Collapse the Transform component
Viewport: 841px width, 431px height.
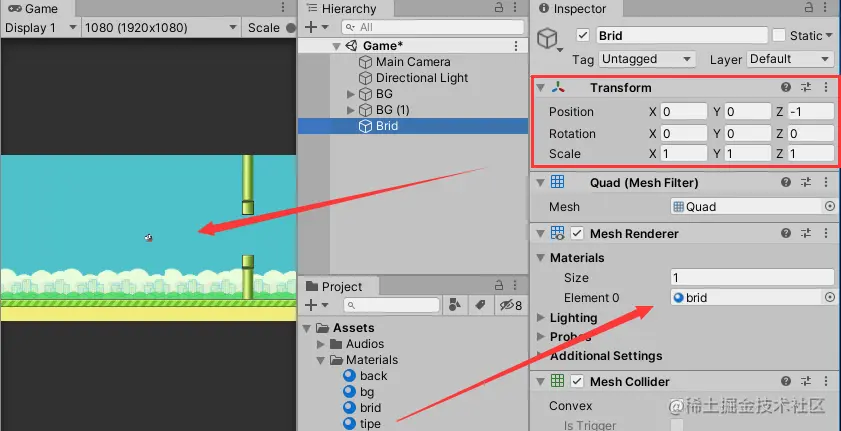pos(541,88)
